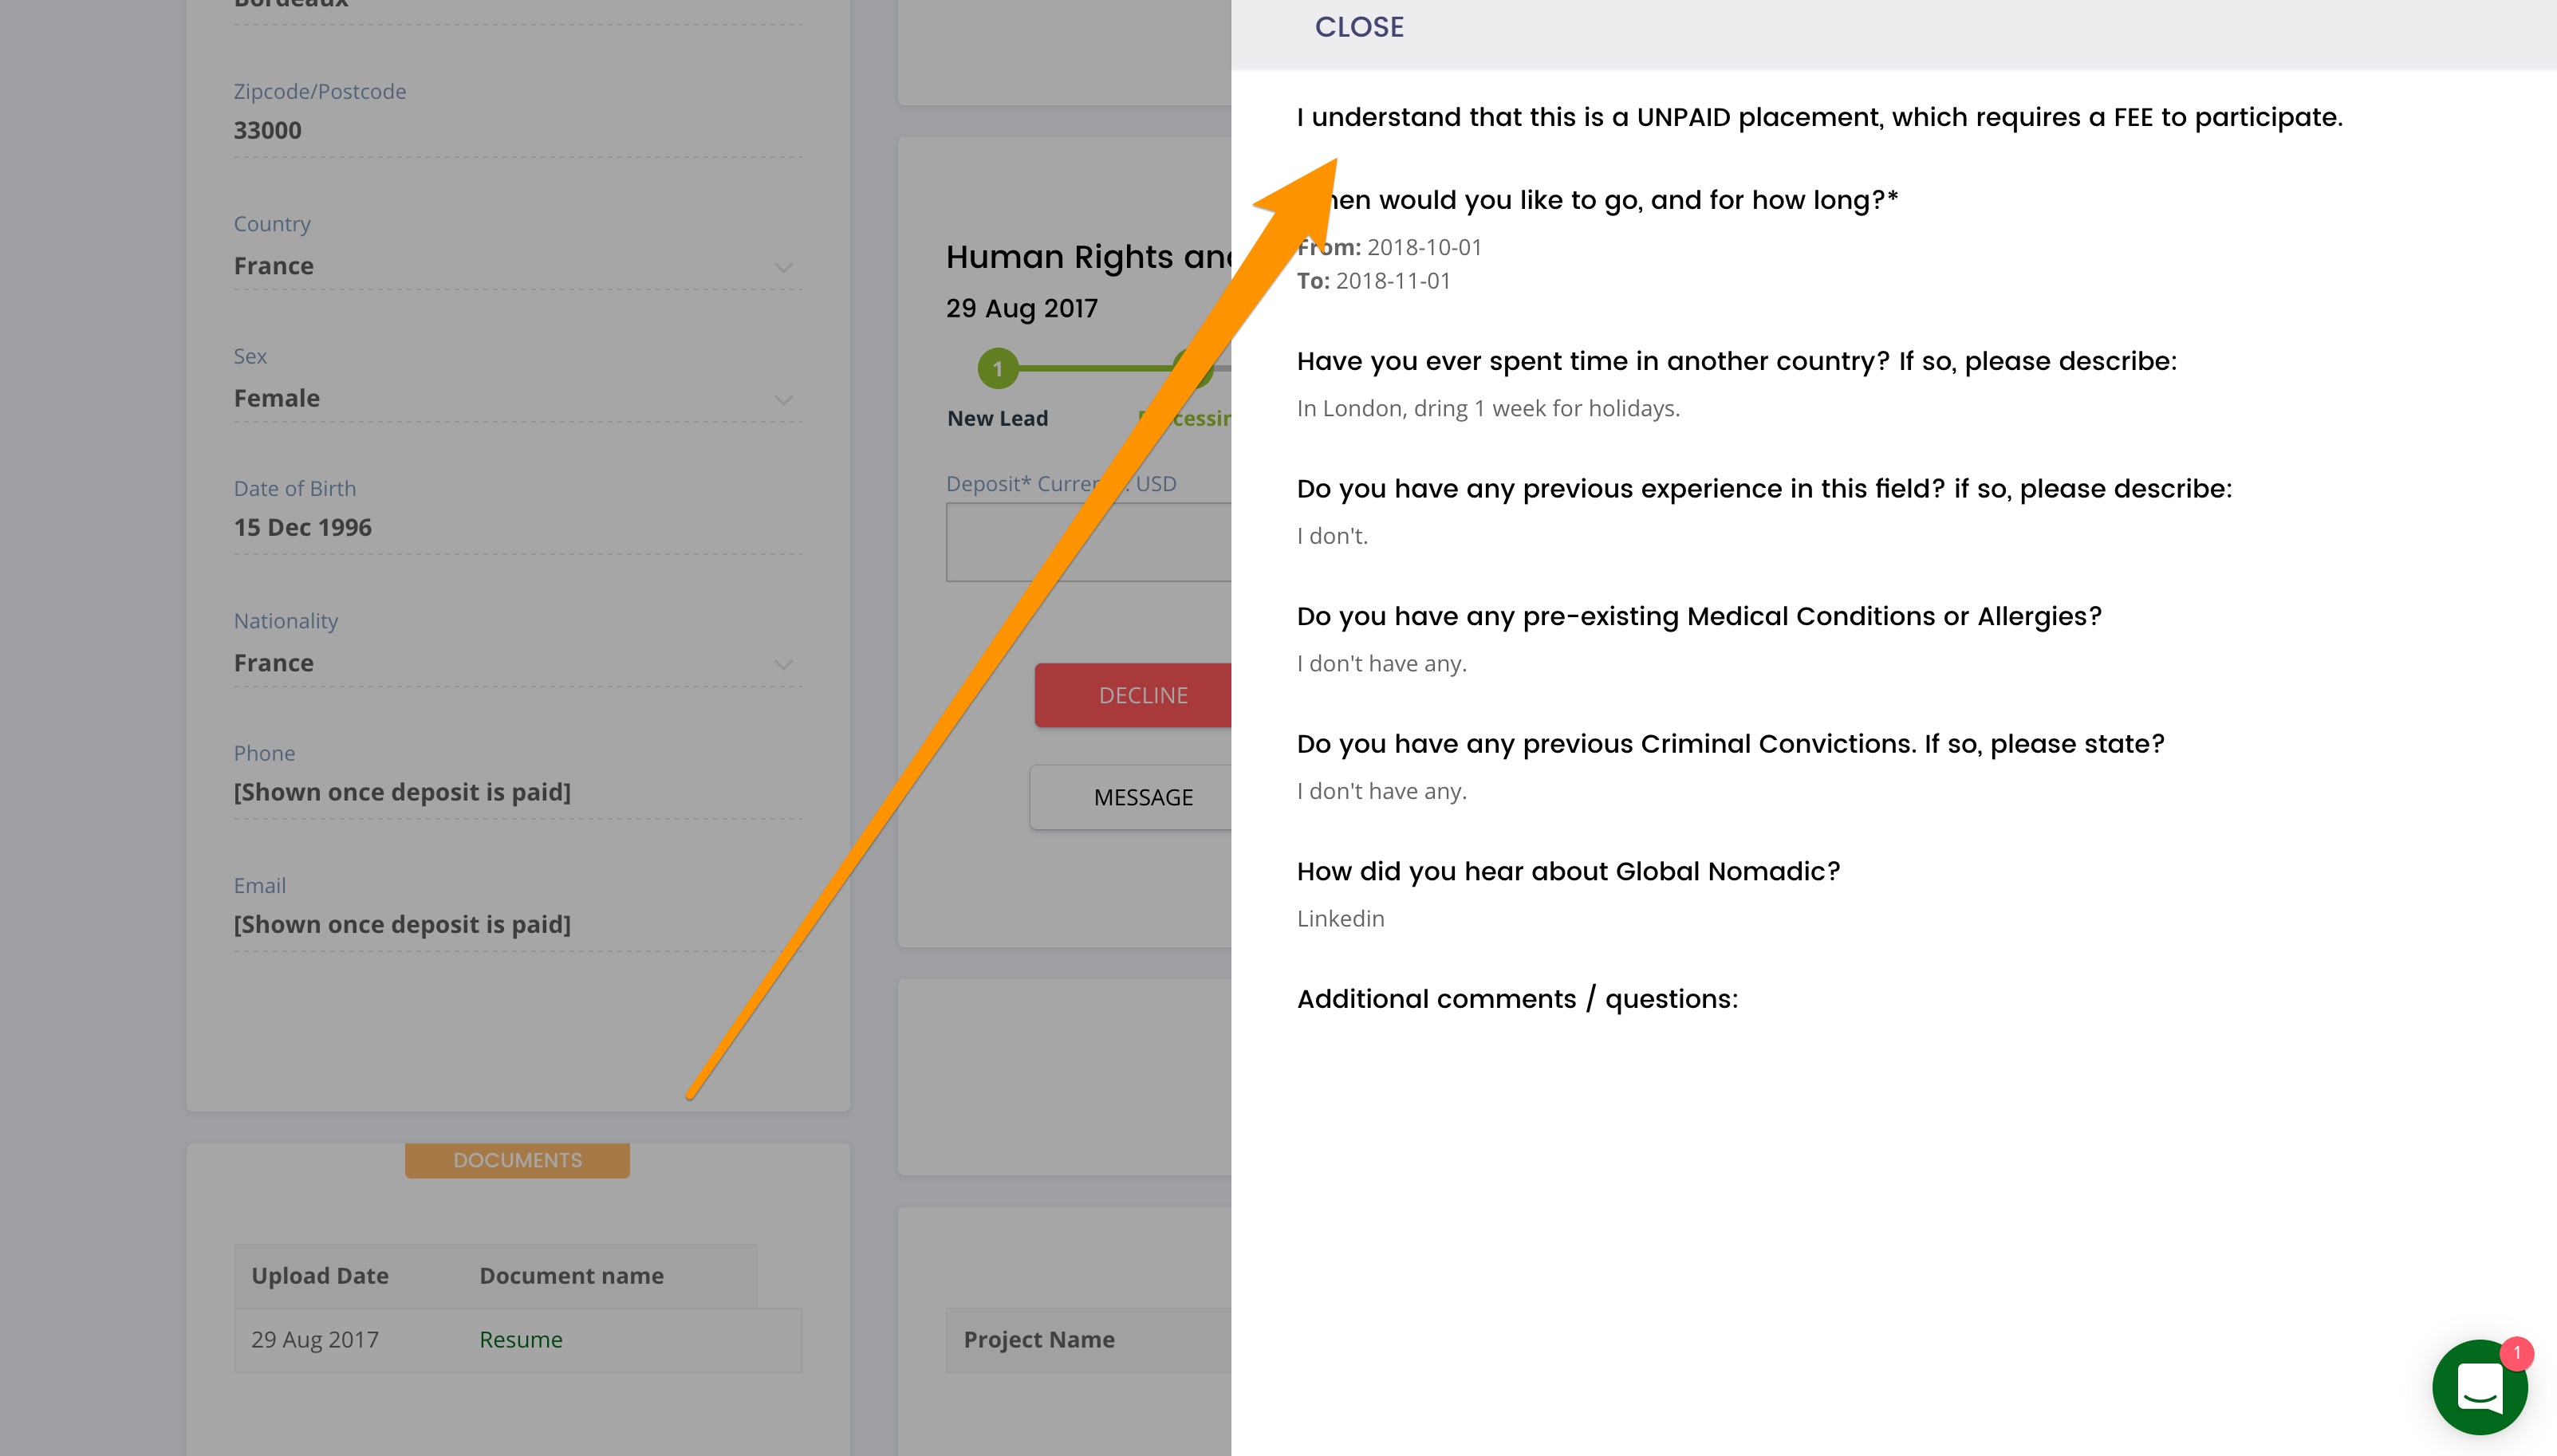The width and height of the screenshot is (2557, 1456).
Task: Open the green chat messenger widget
Action: click(x=2478, y=1387)
